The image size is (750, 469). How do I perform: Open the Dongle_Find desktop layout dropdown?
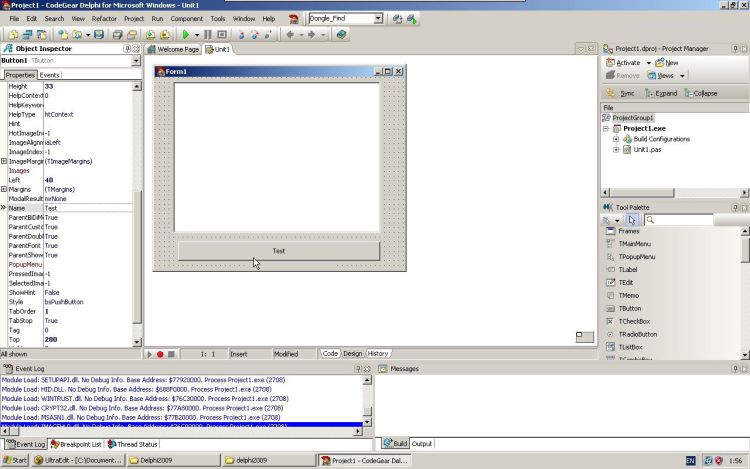pos(378,19)
